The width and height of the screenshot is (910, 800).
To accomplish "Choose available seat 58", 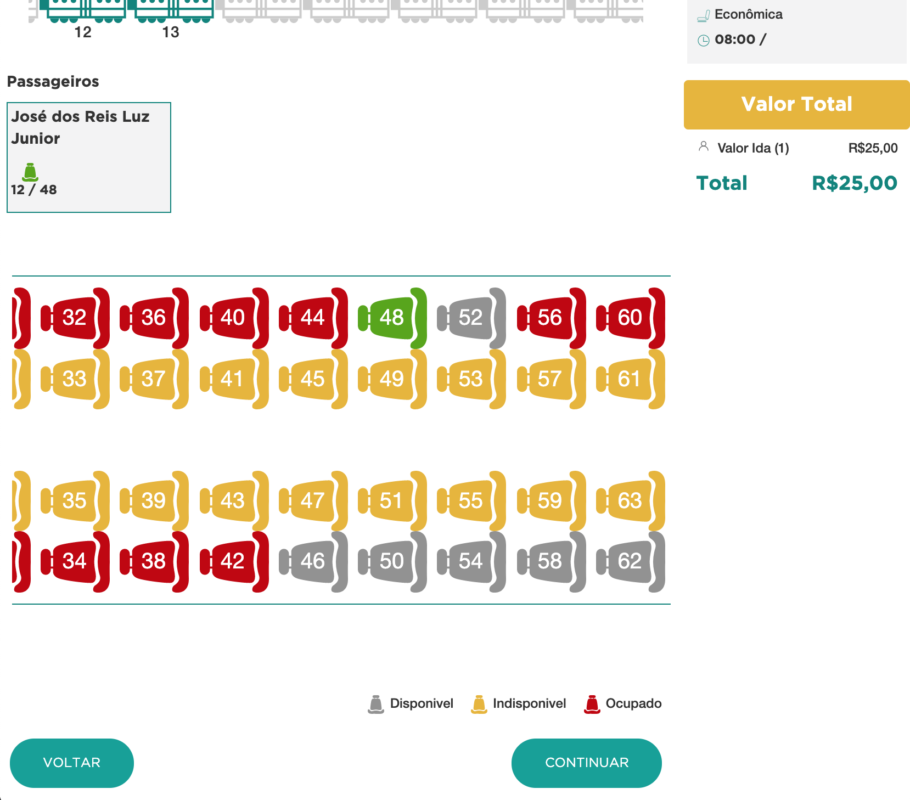I will point(550,562).
